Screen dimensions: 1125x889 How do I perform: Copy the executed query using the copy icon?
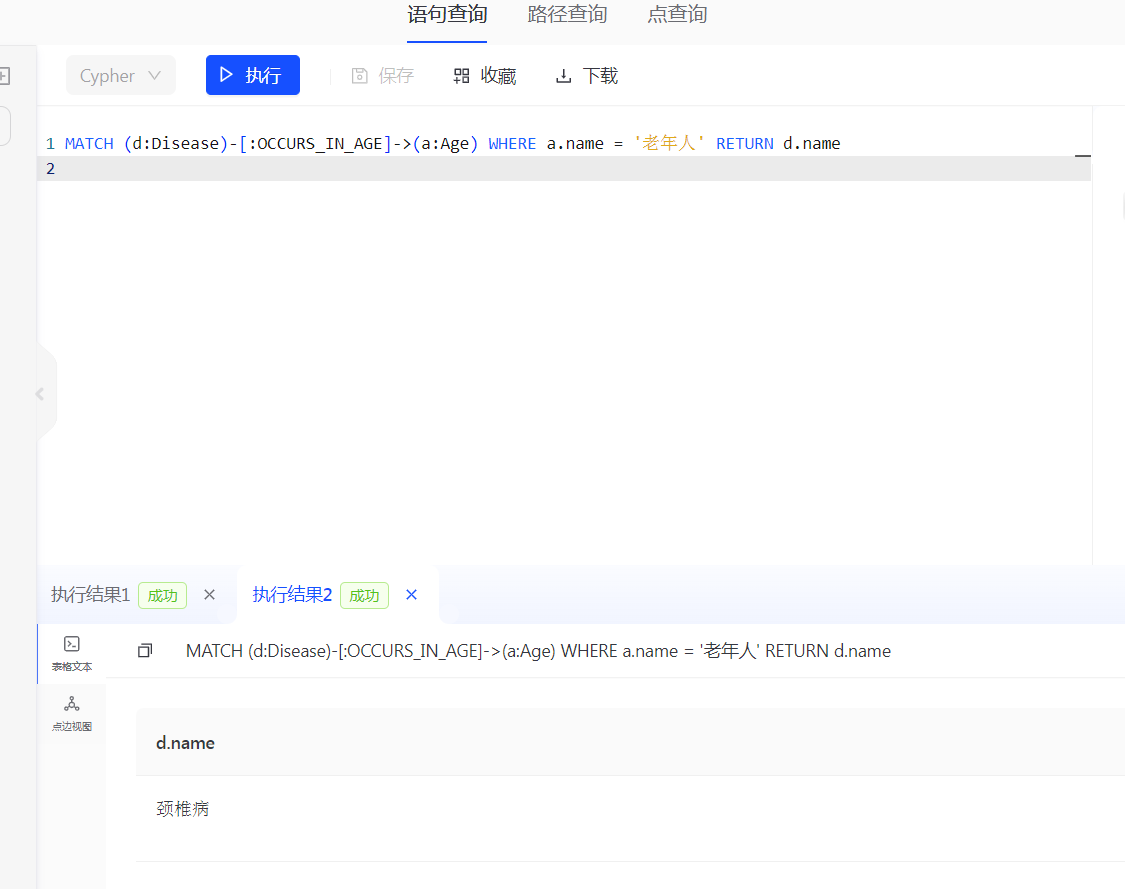(x=145, y=650)
